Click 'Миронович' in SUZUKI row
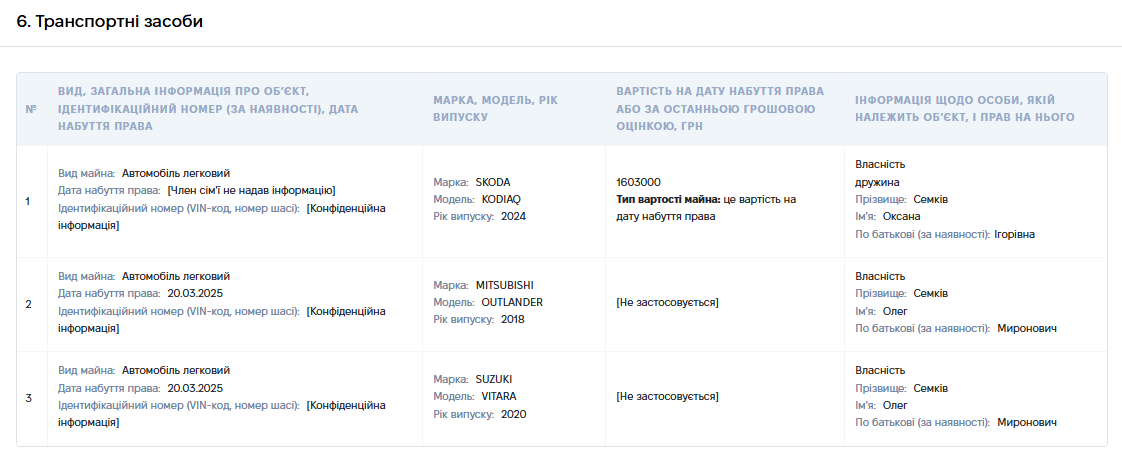 pos(1027,422)
